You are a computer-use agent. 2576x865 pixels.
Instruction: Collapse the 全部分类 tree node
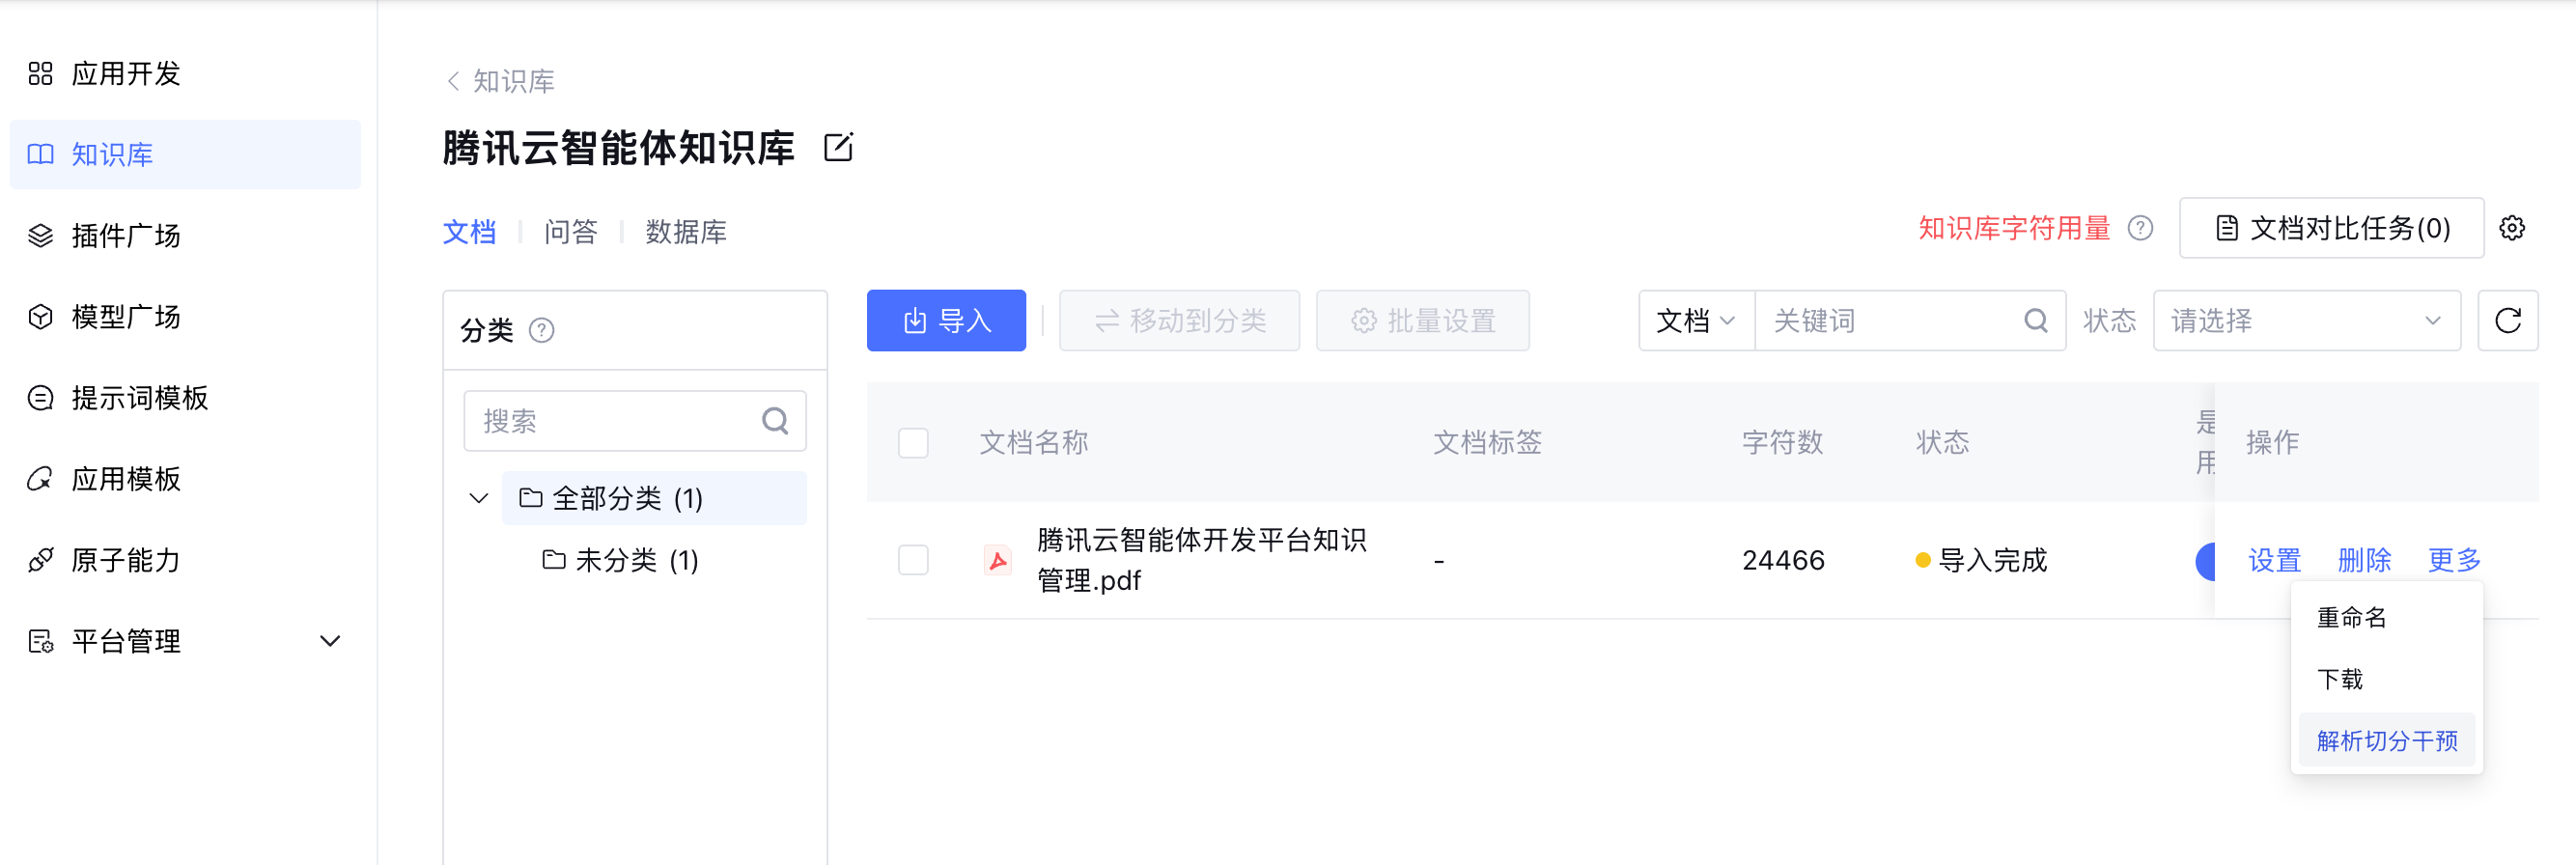click(x=479, y=498)
